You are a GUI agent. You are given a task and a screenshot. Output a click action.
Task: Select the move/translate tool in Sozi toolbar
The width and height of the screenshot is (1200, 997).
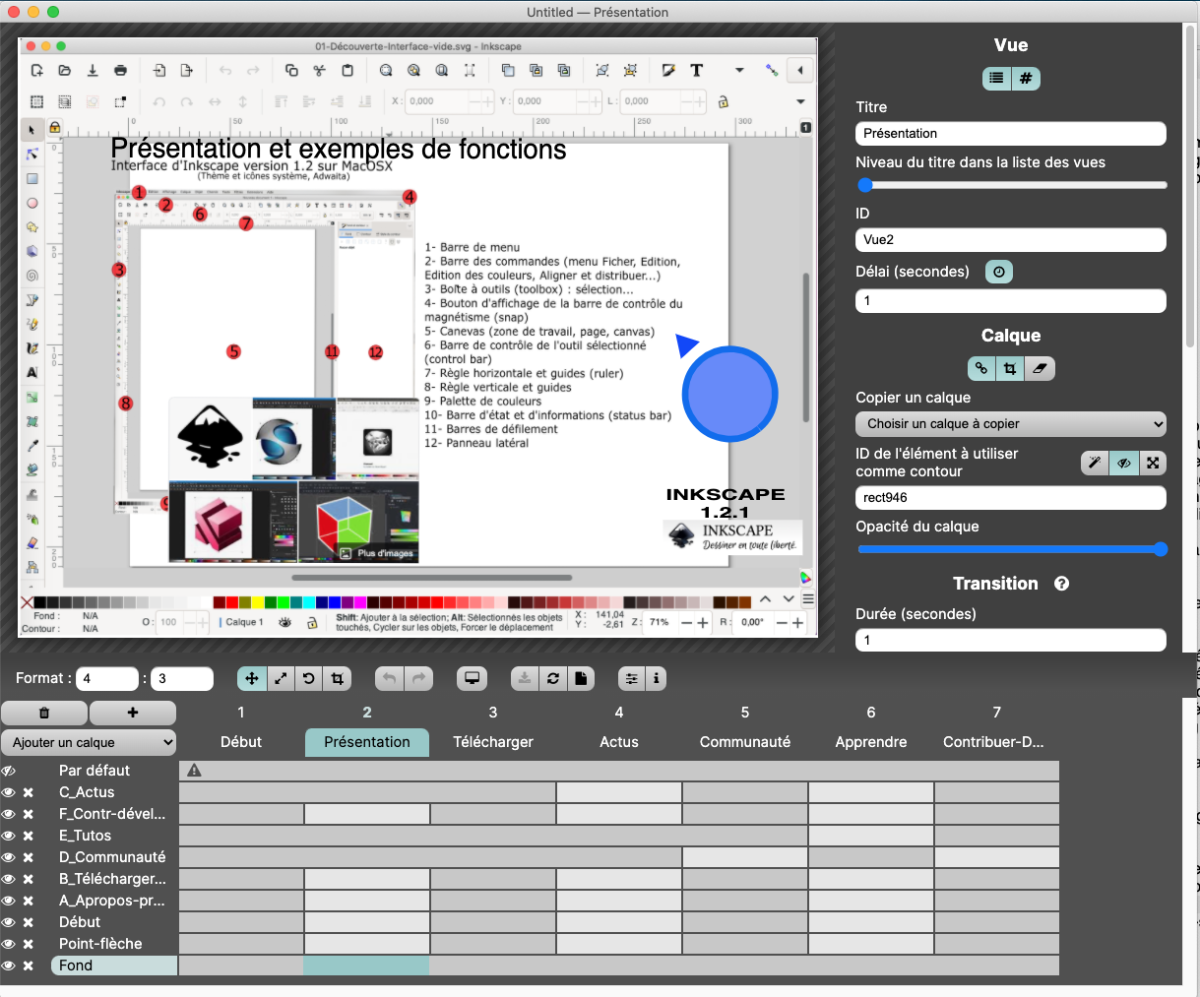(251, 679)
